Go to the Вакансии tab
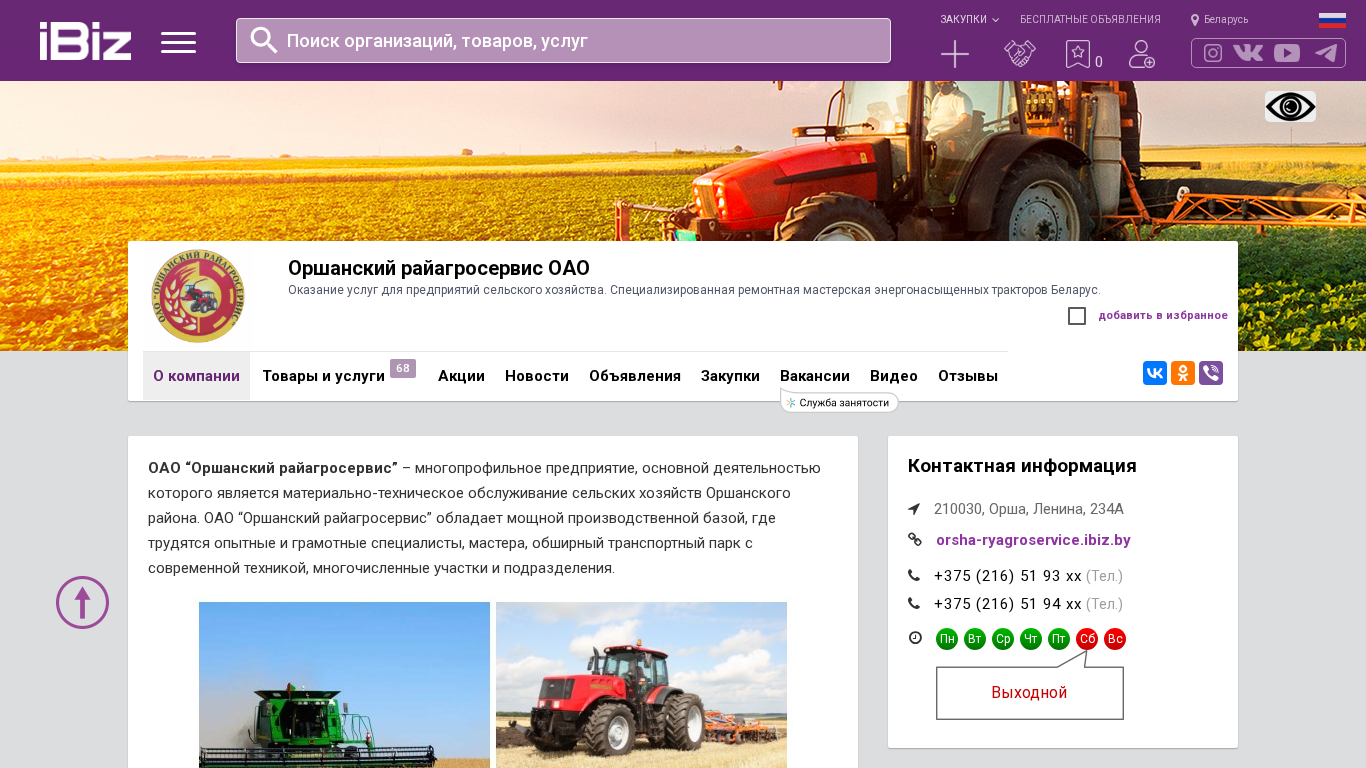This screenshot has height=768, width=1366. click(x=815, y=376)
